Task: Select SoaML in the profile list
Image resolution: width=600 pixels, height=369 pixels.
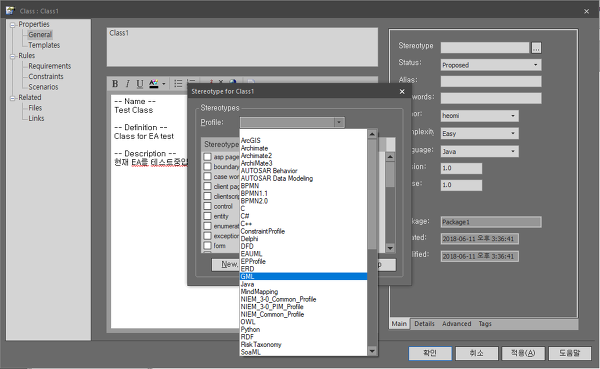Action: 303,352
